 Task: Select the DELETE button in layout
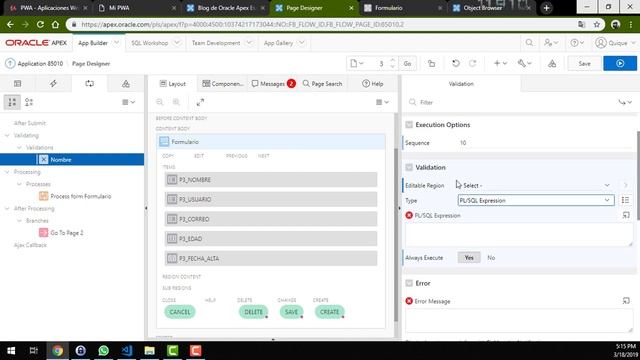(x=253, y=312)
